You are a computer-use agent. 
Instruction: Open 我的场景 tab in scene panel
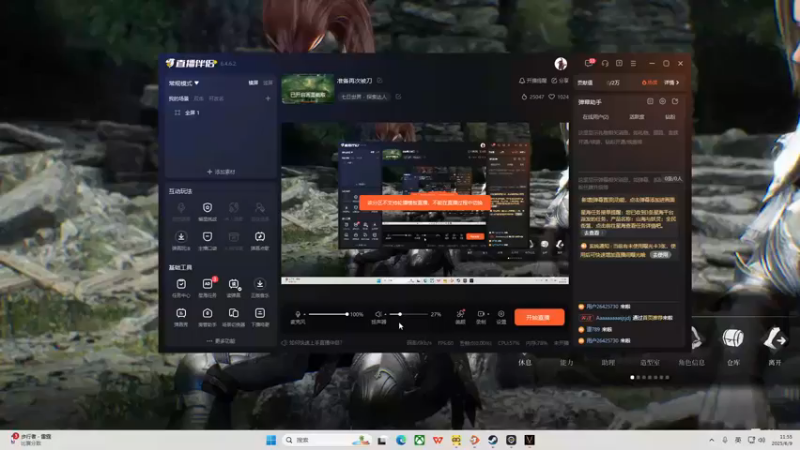[179, 98]
